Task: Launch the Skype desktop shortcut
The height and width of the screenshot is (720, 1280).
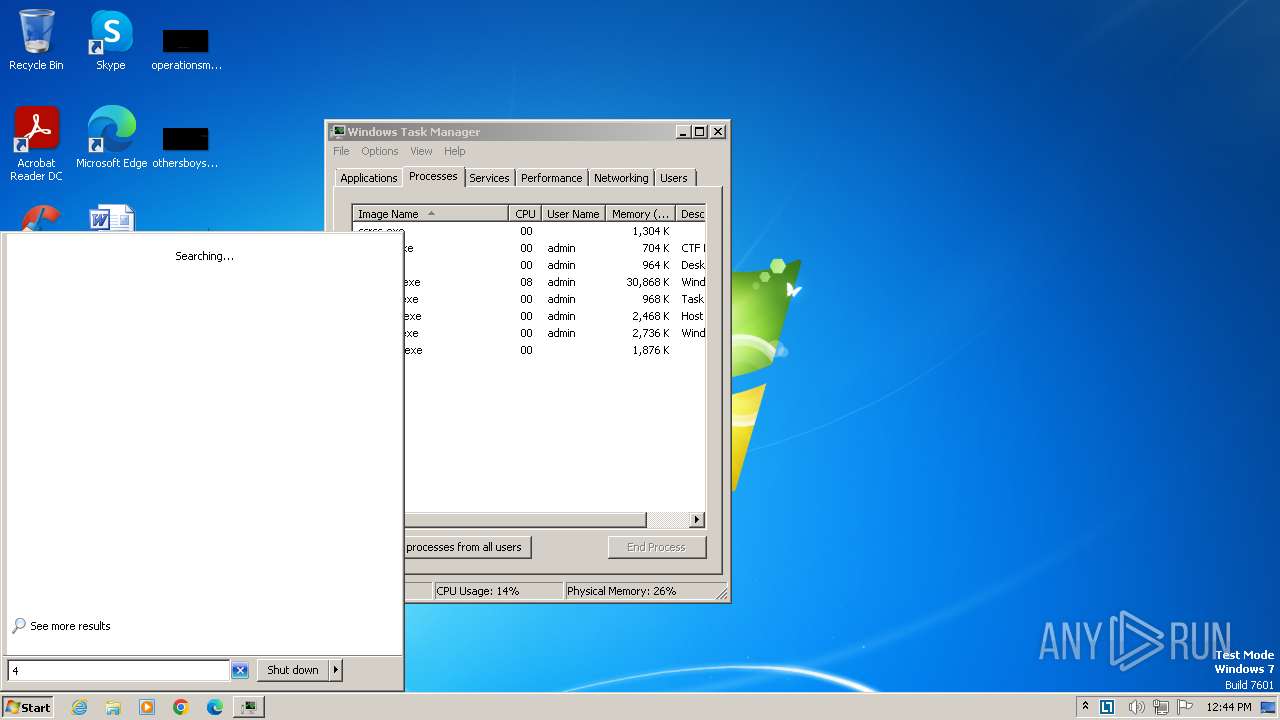Action: click(x=110, y=40)
